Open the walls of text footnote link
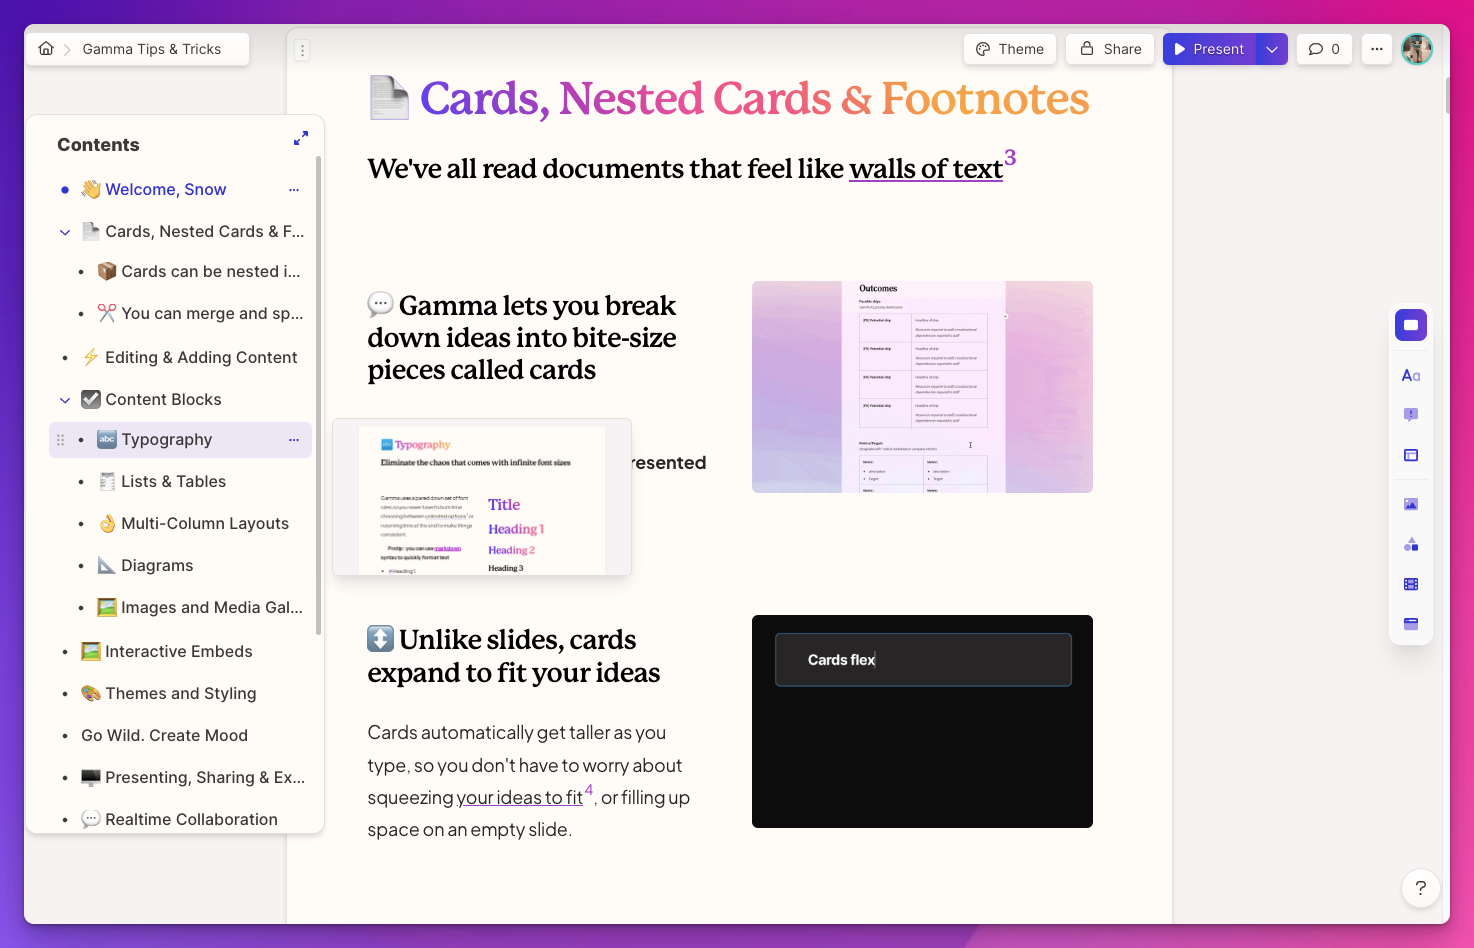 point(926,169)
